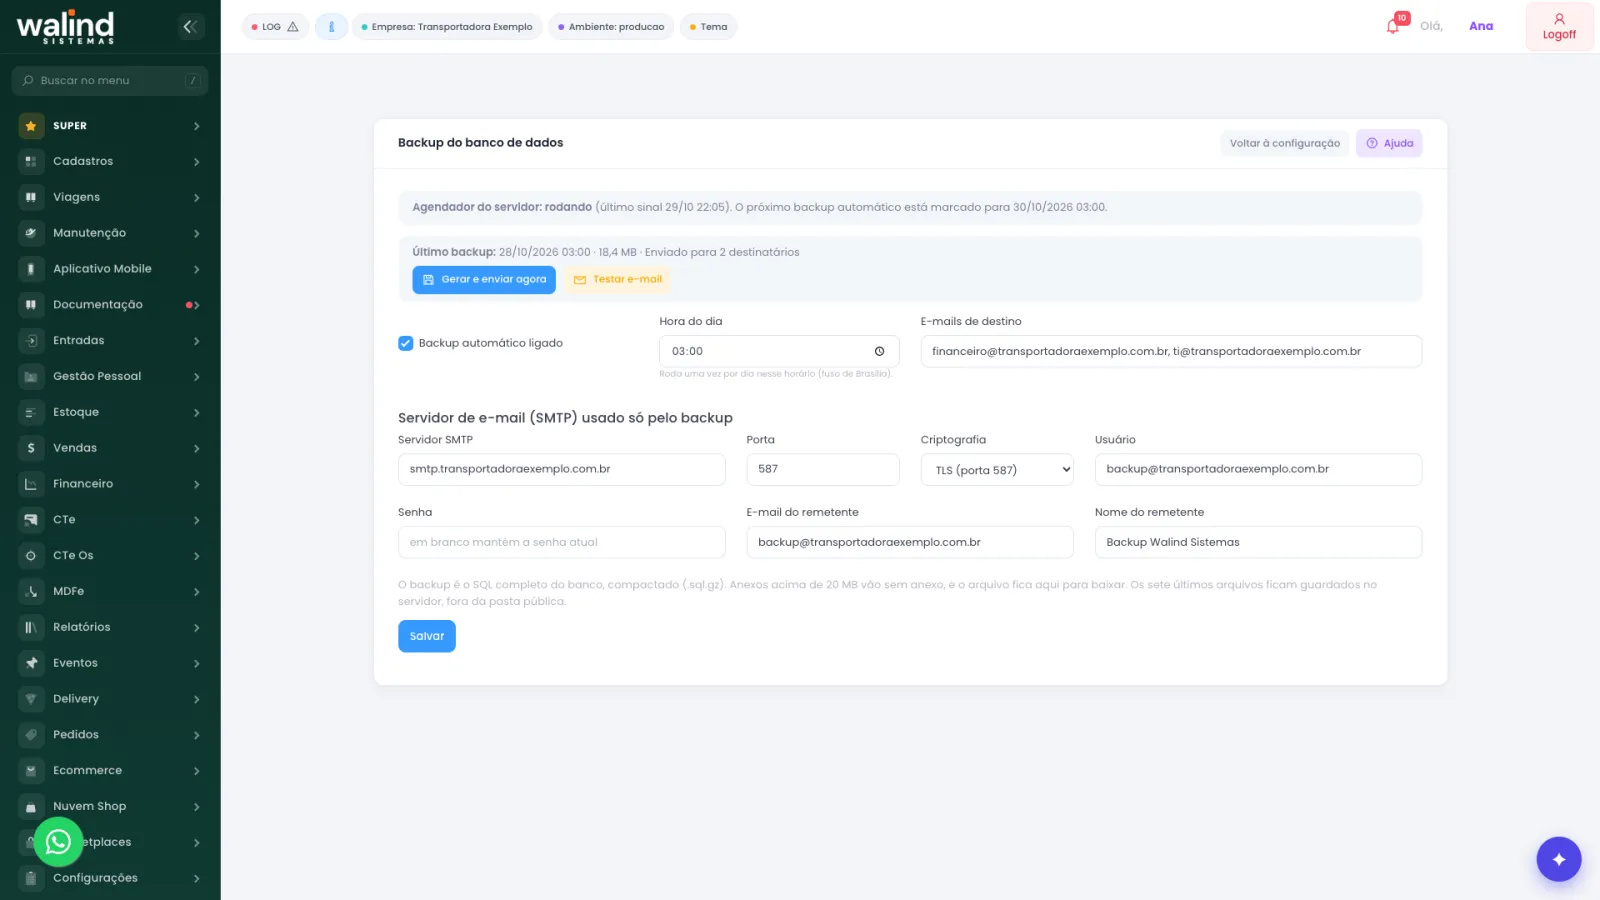Click Gerar e enviar agora button
Image resolution: width=1600 pixels, height=900 pixels.
pos(484,280)
